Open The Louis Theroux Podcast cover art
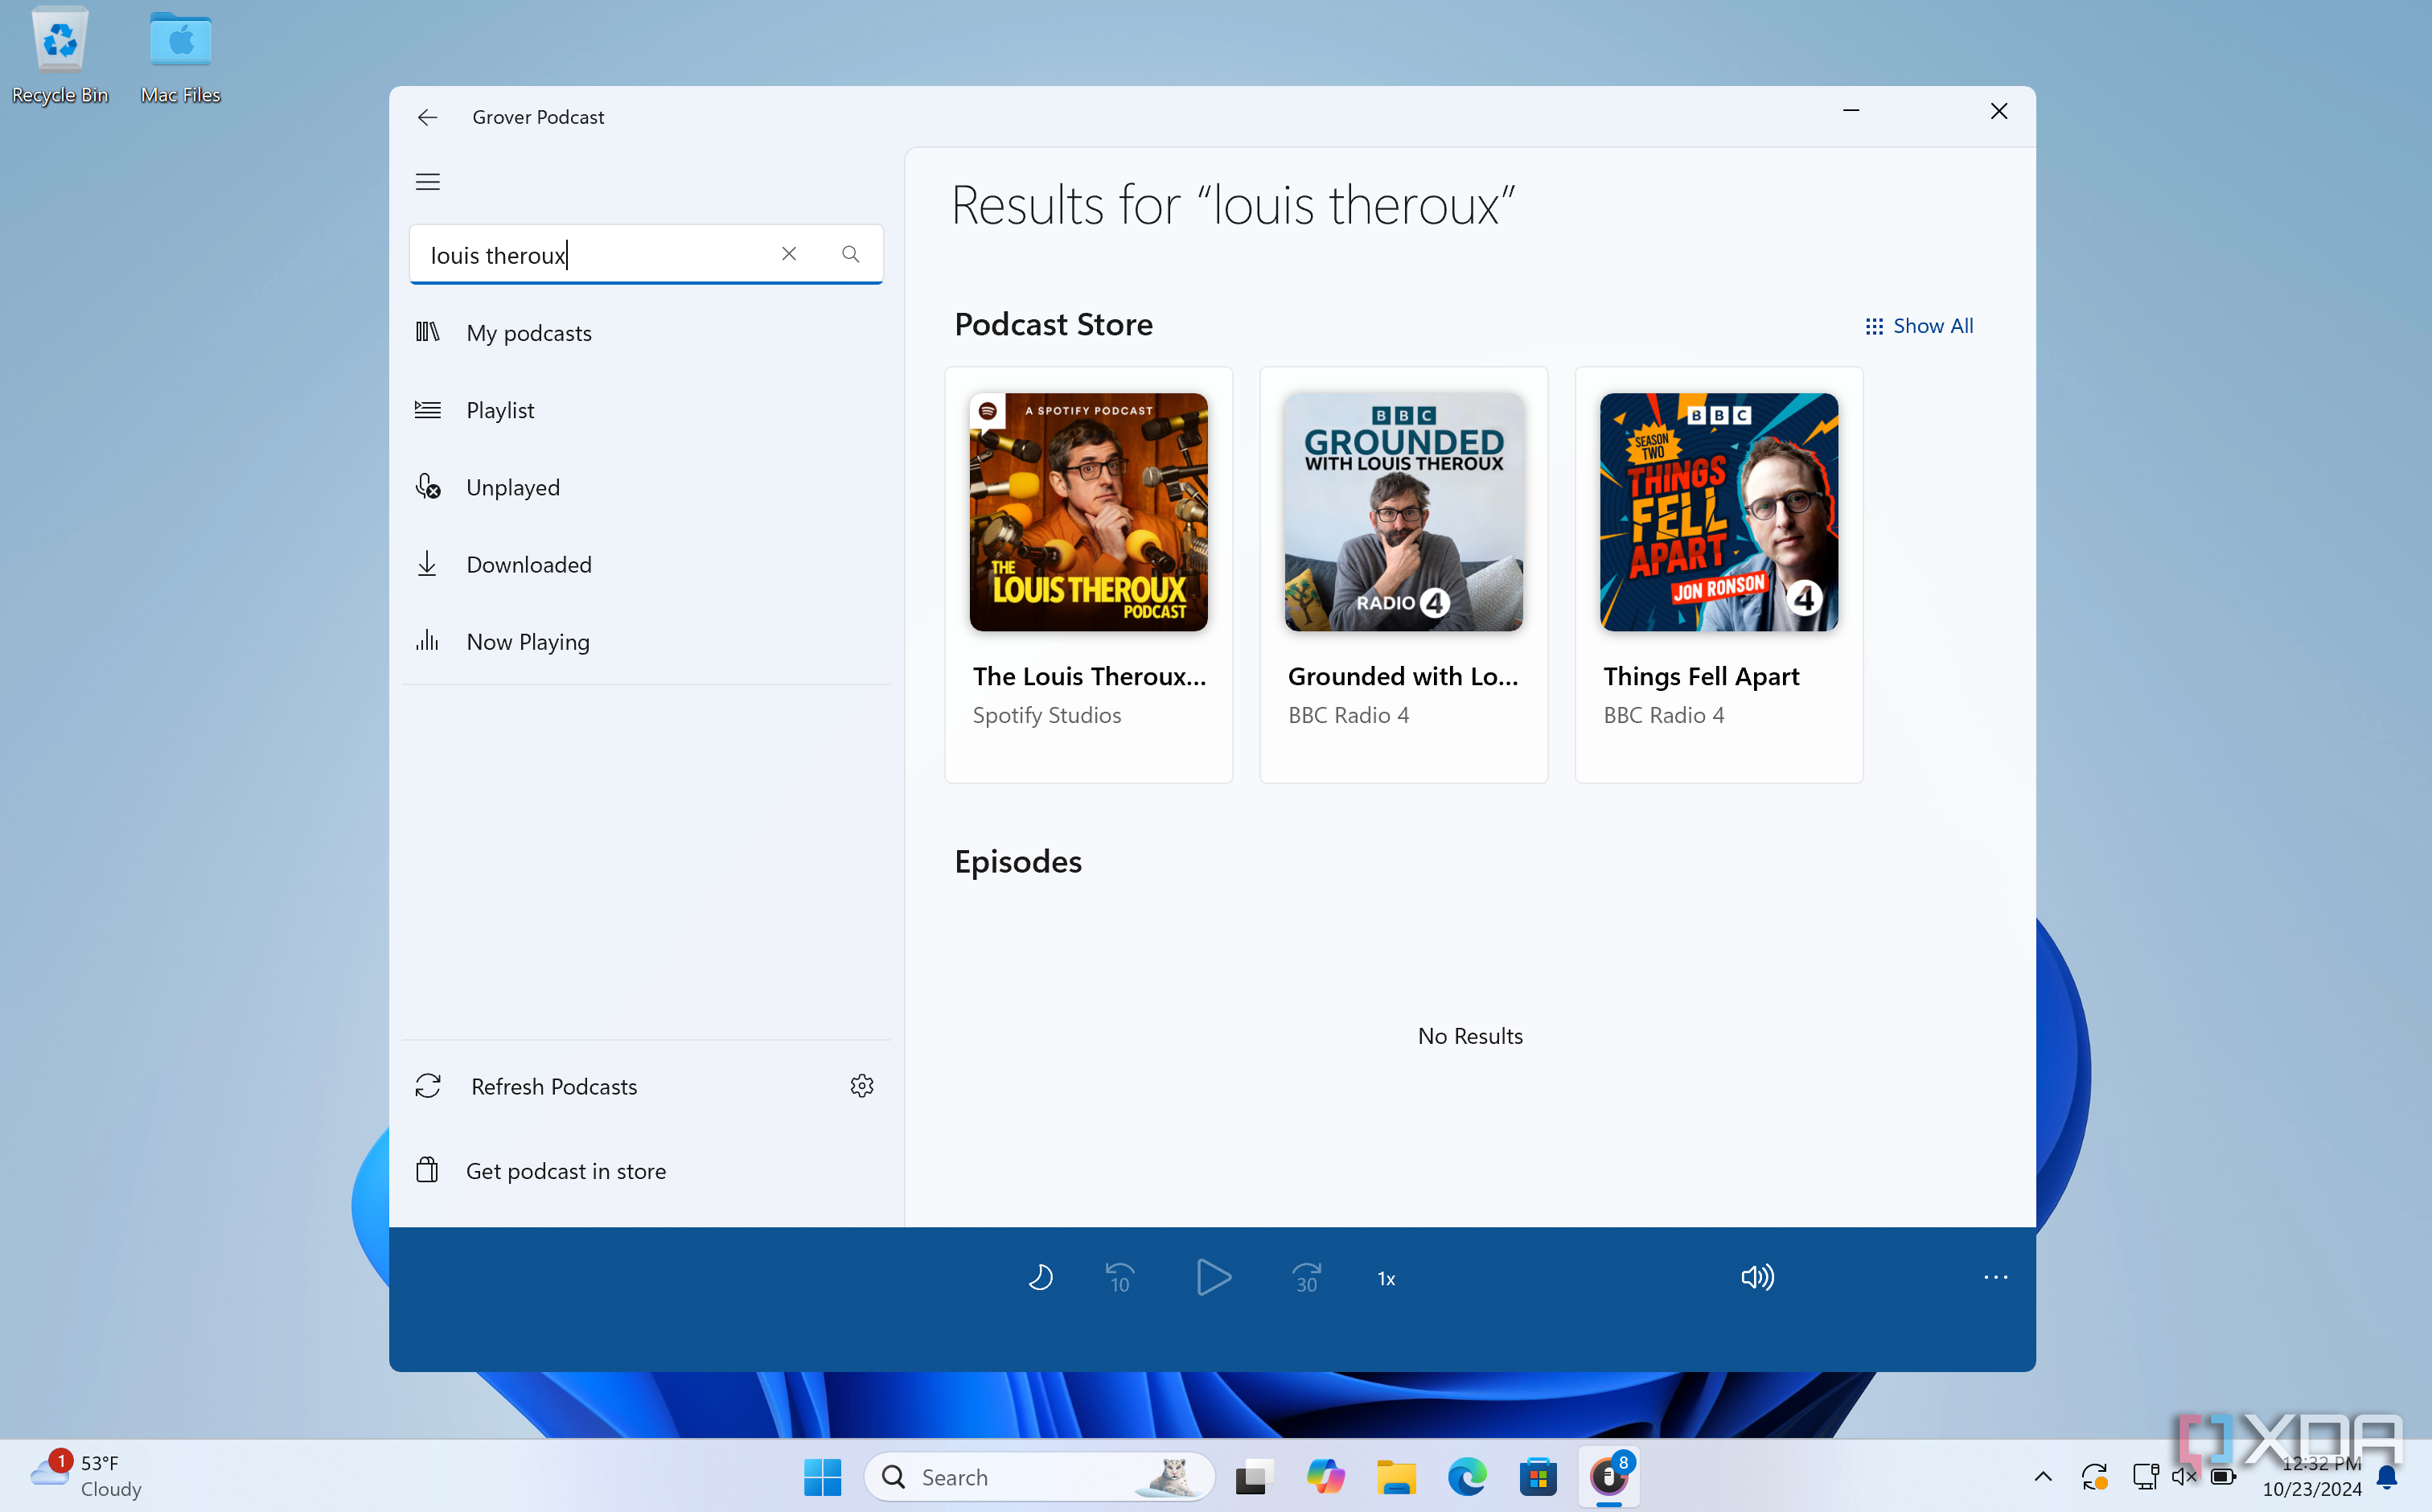Viewport: 2432px width, 1512px height. click(x=1088, y=512)
